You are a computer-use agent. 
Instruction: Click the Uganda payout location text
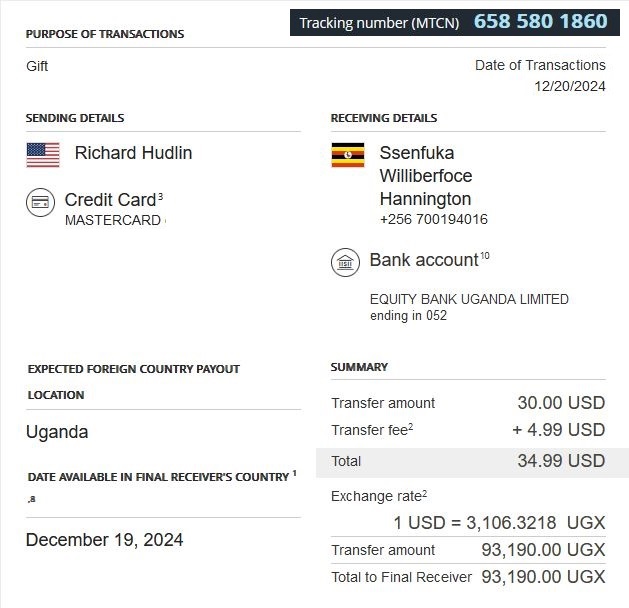point(57,432)
